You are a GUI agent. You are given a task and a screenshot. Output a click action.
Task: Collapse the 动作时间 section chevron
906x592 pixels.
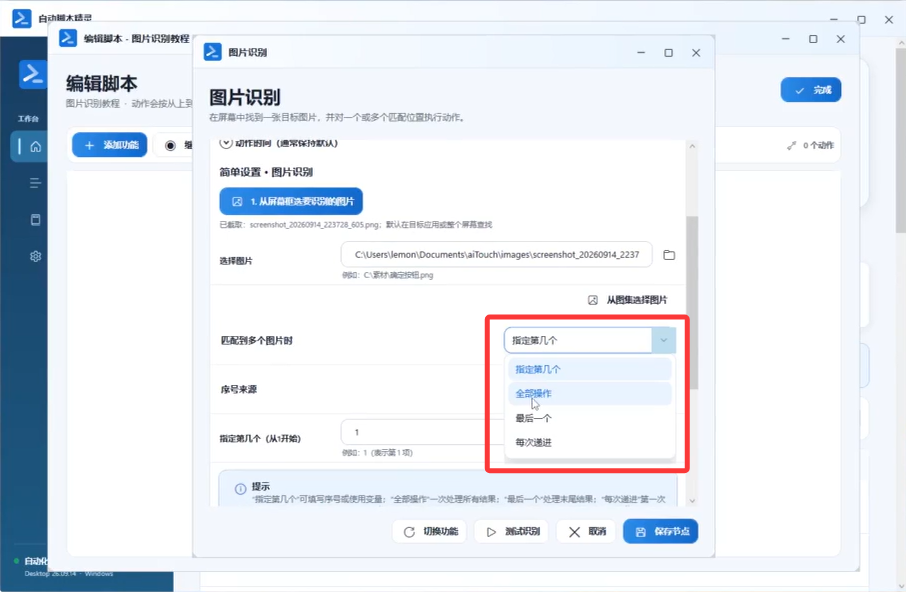(226, 143)
